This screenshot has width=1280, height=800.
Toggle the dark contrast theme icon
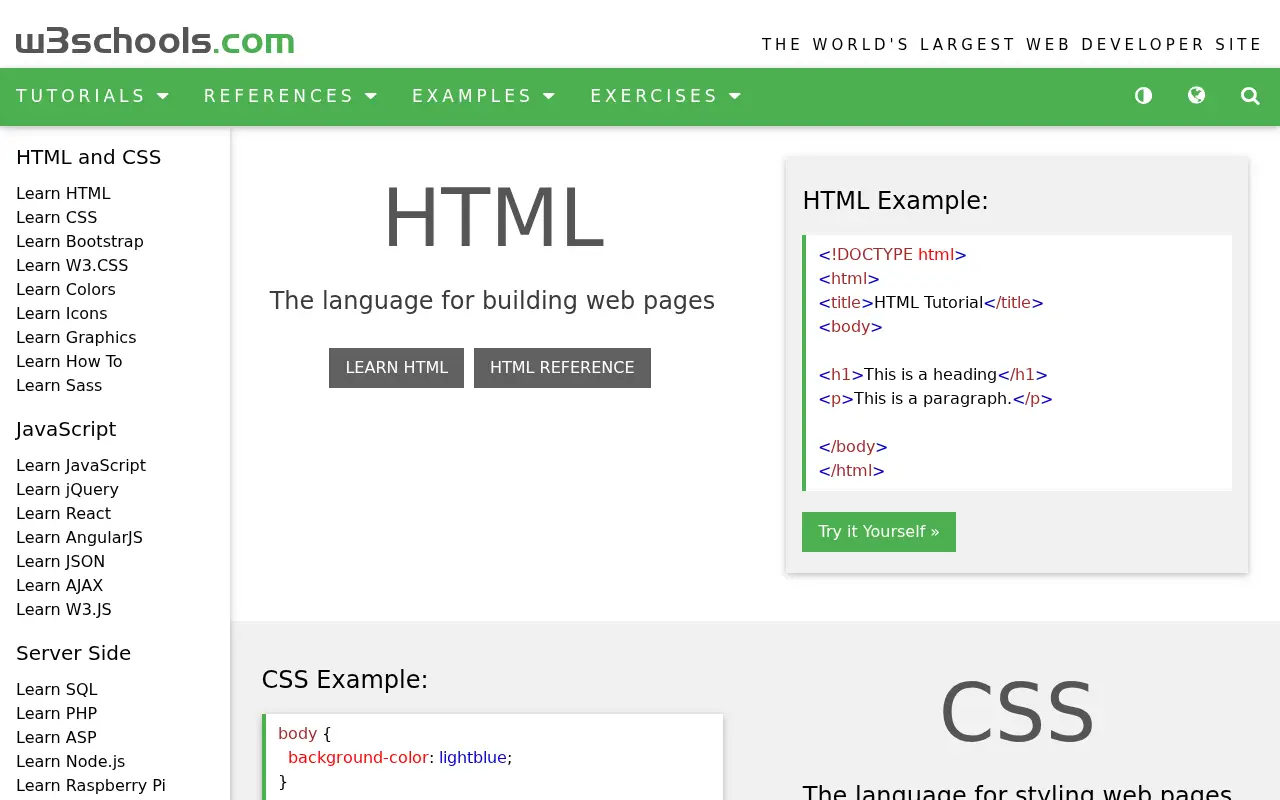[x=1143, y=96]
